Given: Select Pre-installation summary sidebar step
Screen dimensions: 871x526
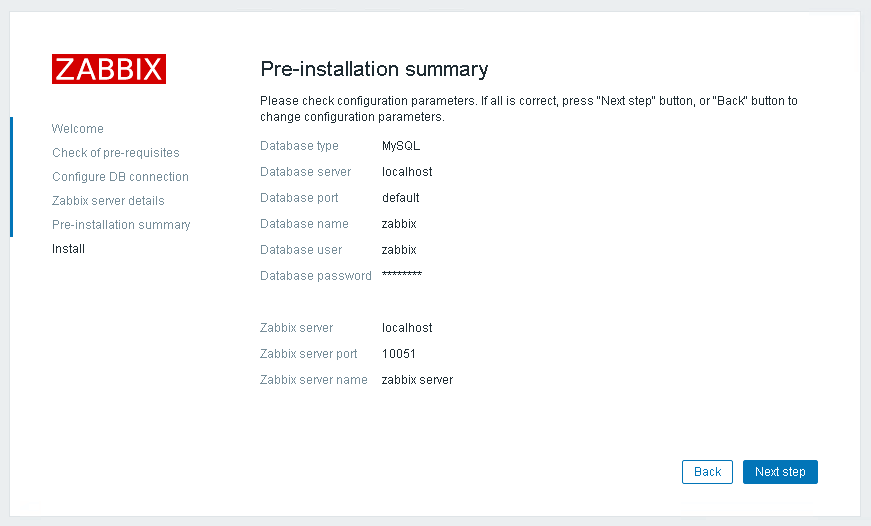Looking at the screenshot, I should (x=121, y=225).
